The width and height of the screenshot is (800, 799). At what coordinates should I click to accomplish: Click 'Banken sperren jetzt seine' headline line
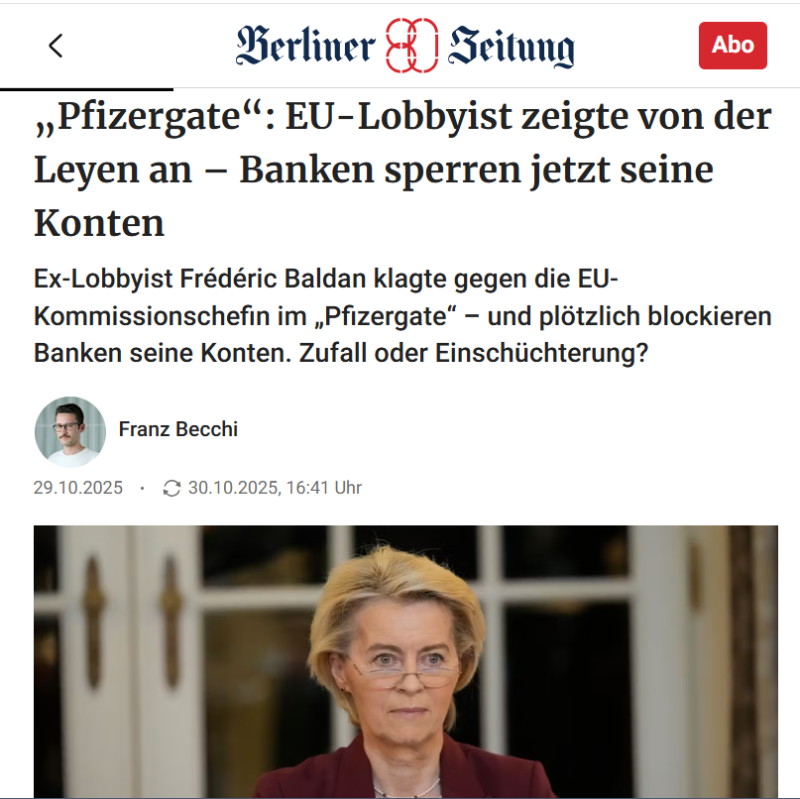coord(477,170)
